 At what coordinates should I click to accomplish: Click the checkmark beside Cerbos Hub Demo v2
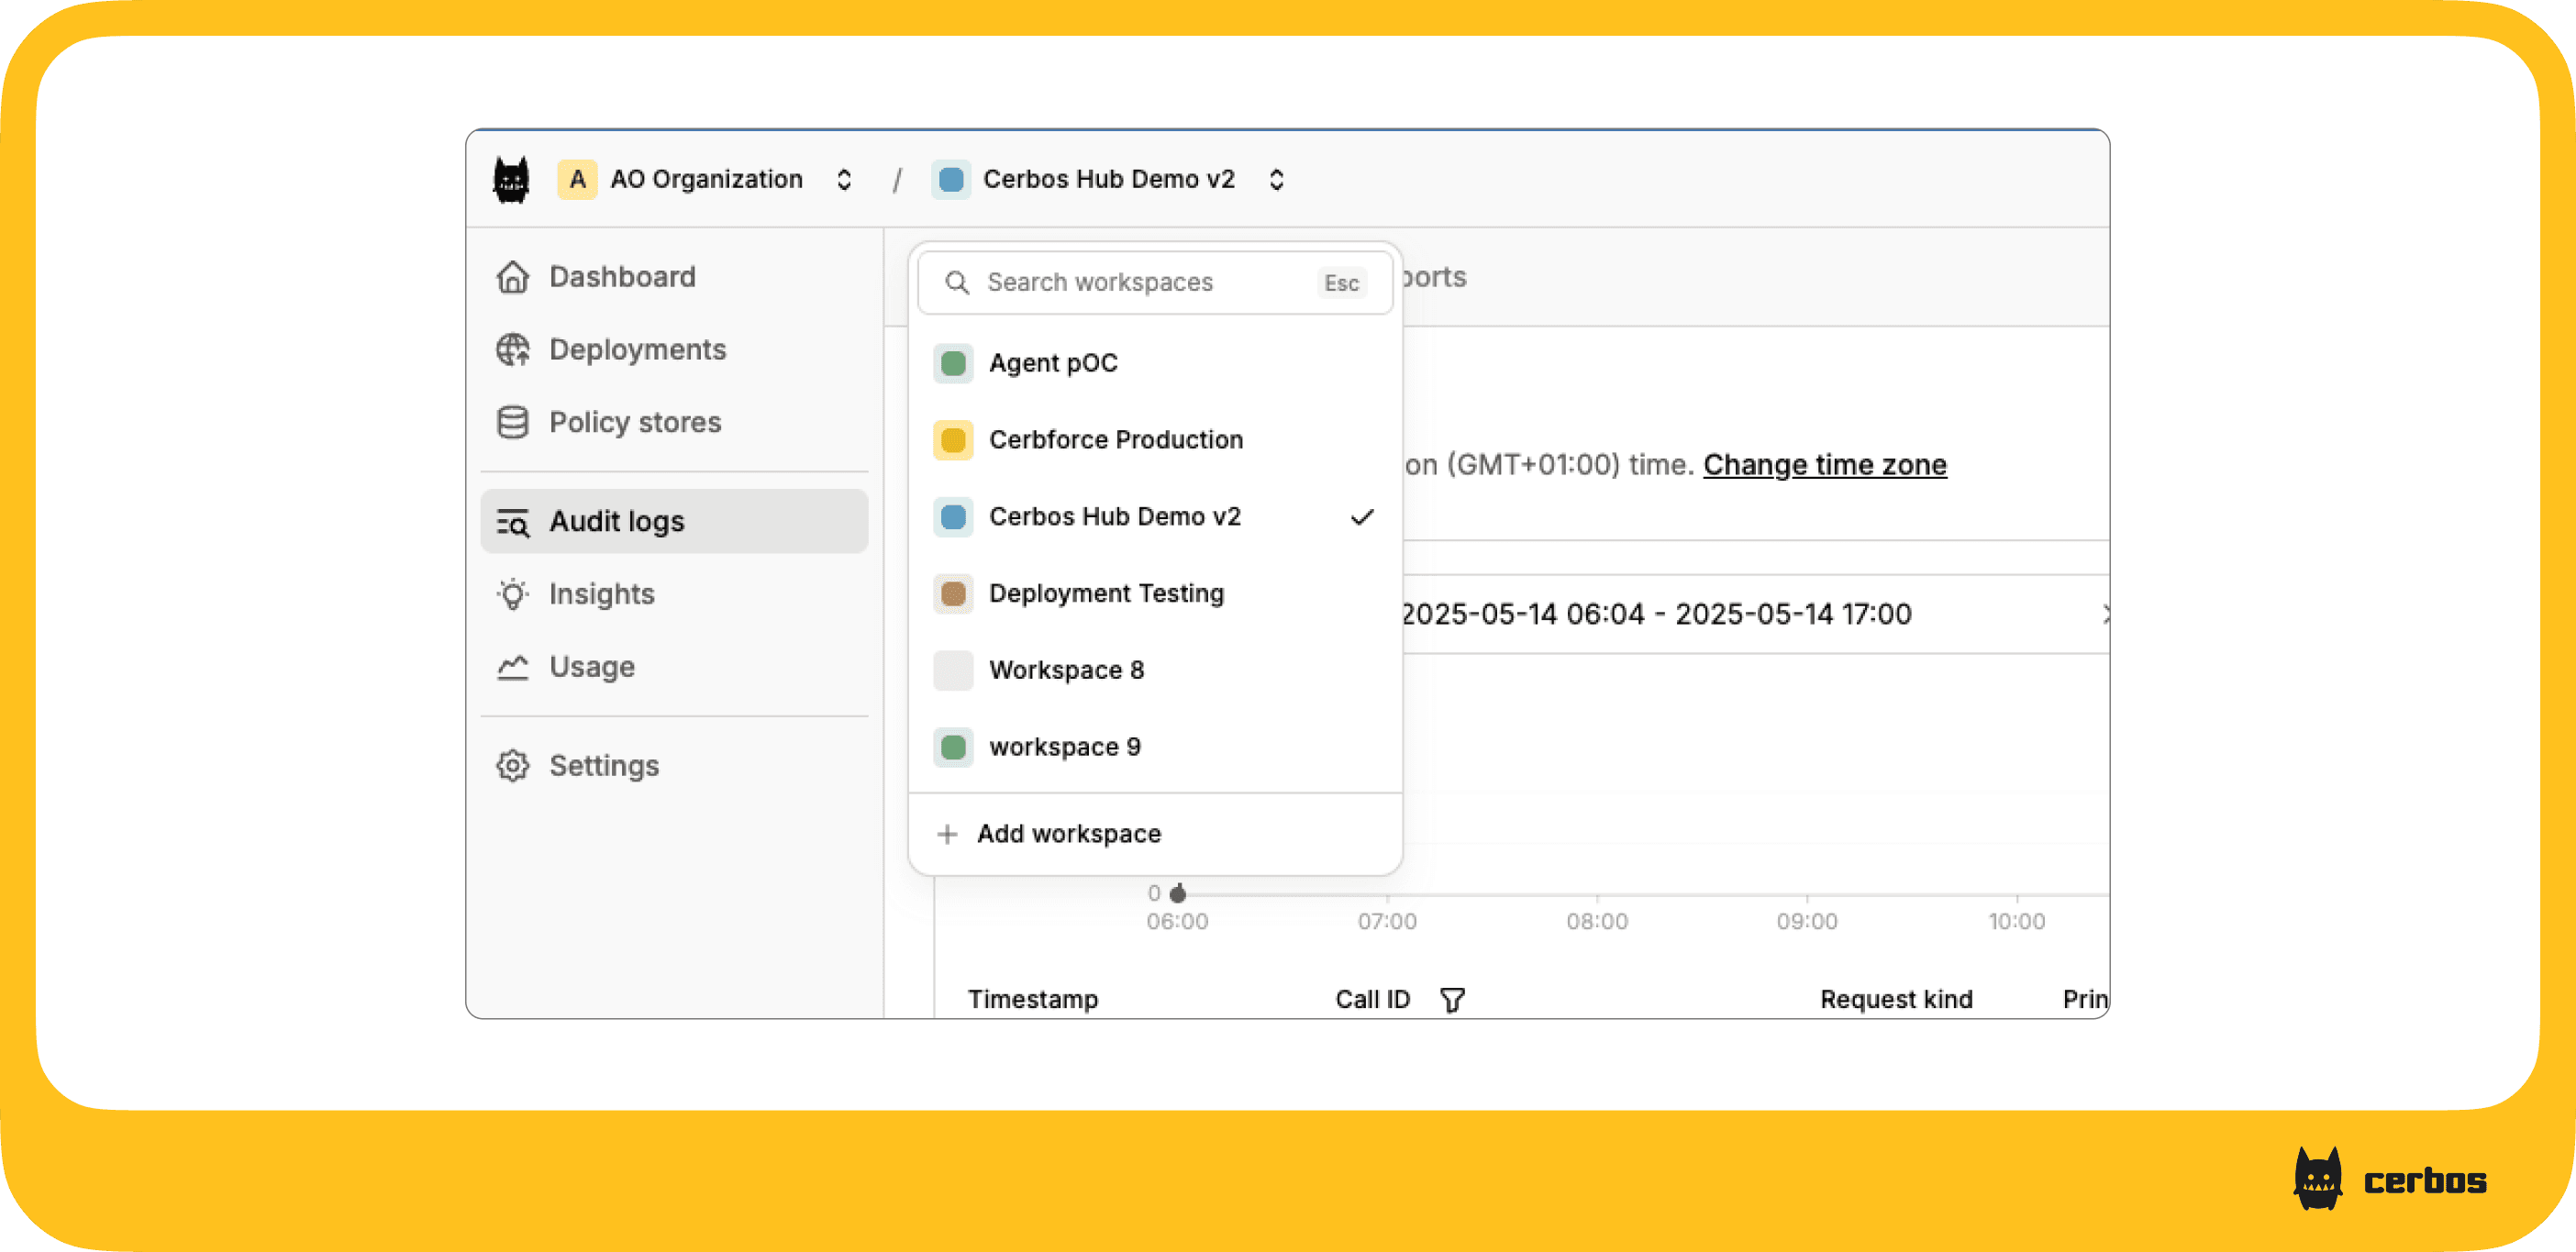click(x=1362, y=517)
